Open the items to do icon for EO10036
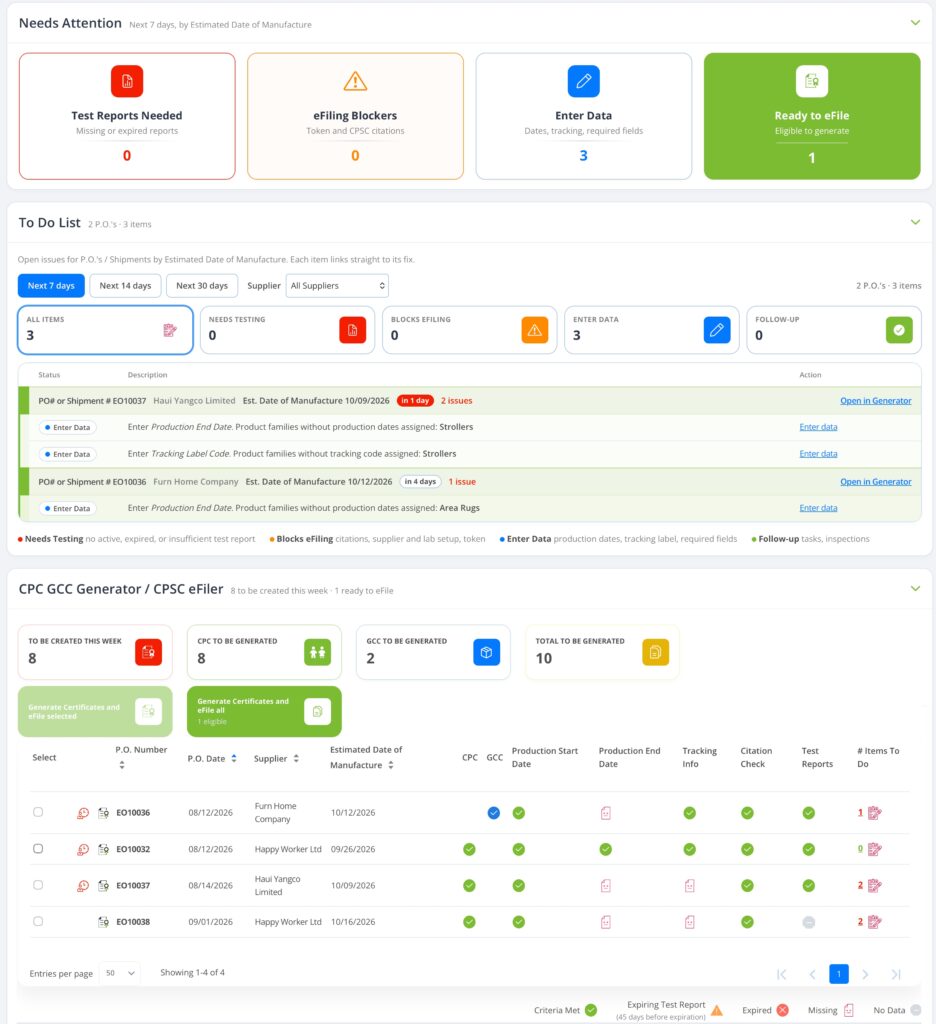936x1024 pixels. (875, 813)
